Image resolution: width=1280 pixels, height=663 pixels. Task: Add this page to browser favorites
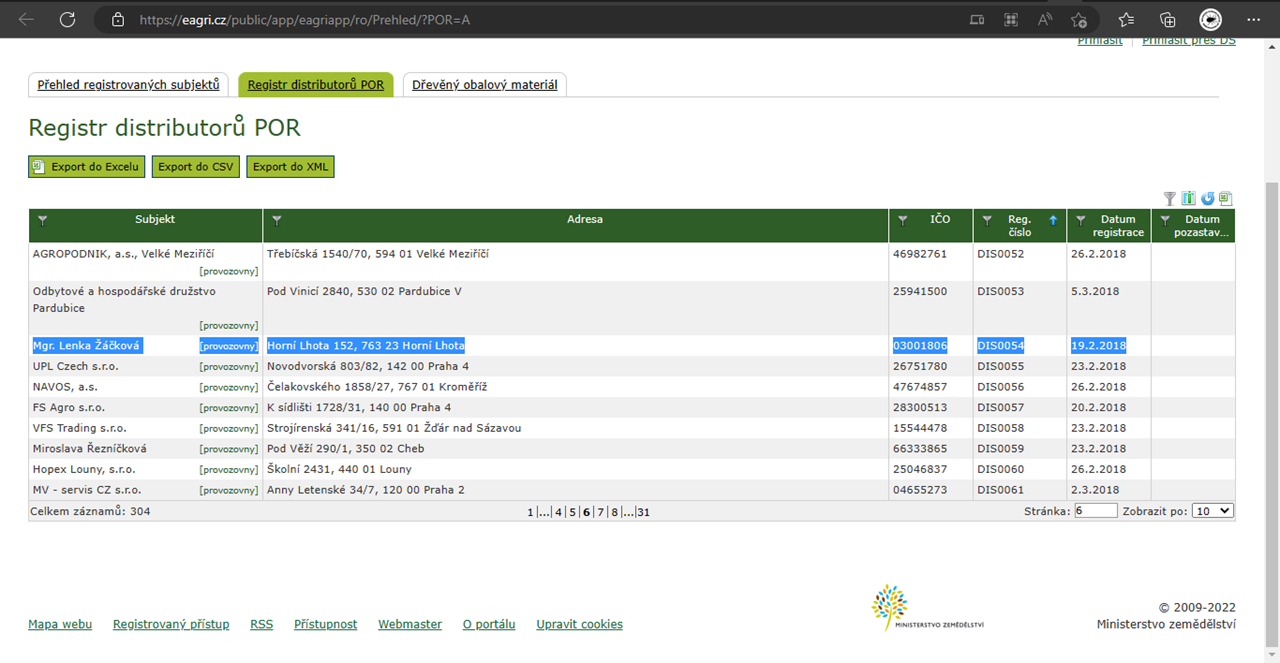click(x=1079, y=20)
